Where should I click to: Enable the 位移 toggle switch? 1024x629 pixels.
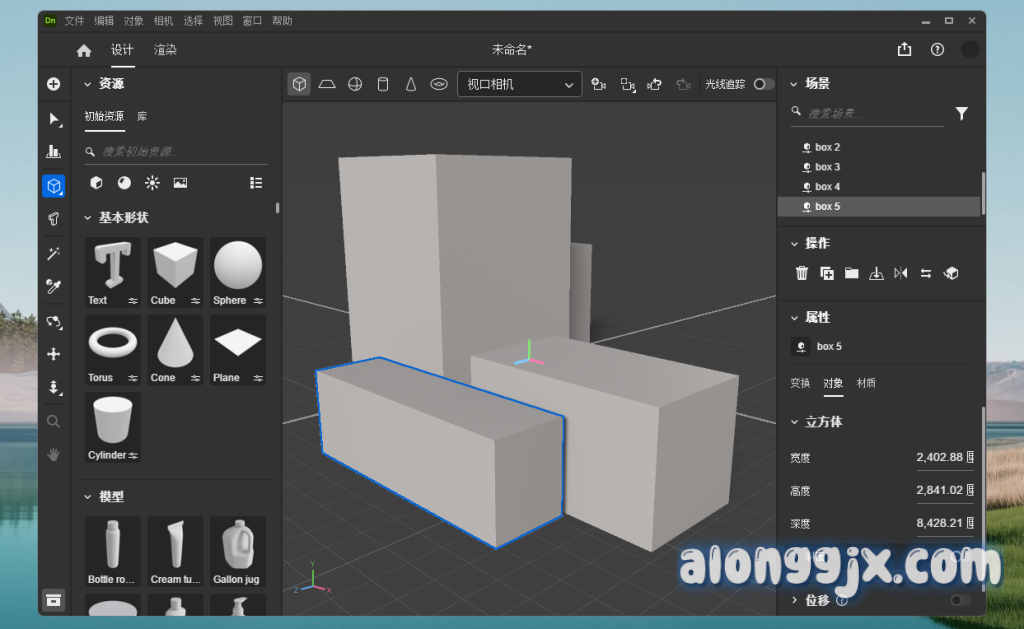tap(960, 600)
